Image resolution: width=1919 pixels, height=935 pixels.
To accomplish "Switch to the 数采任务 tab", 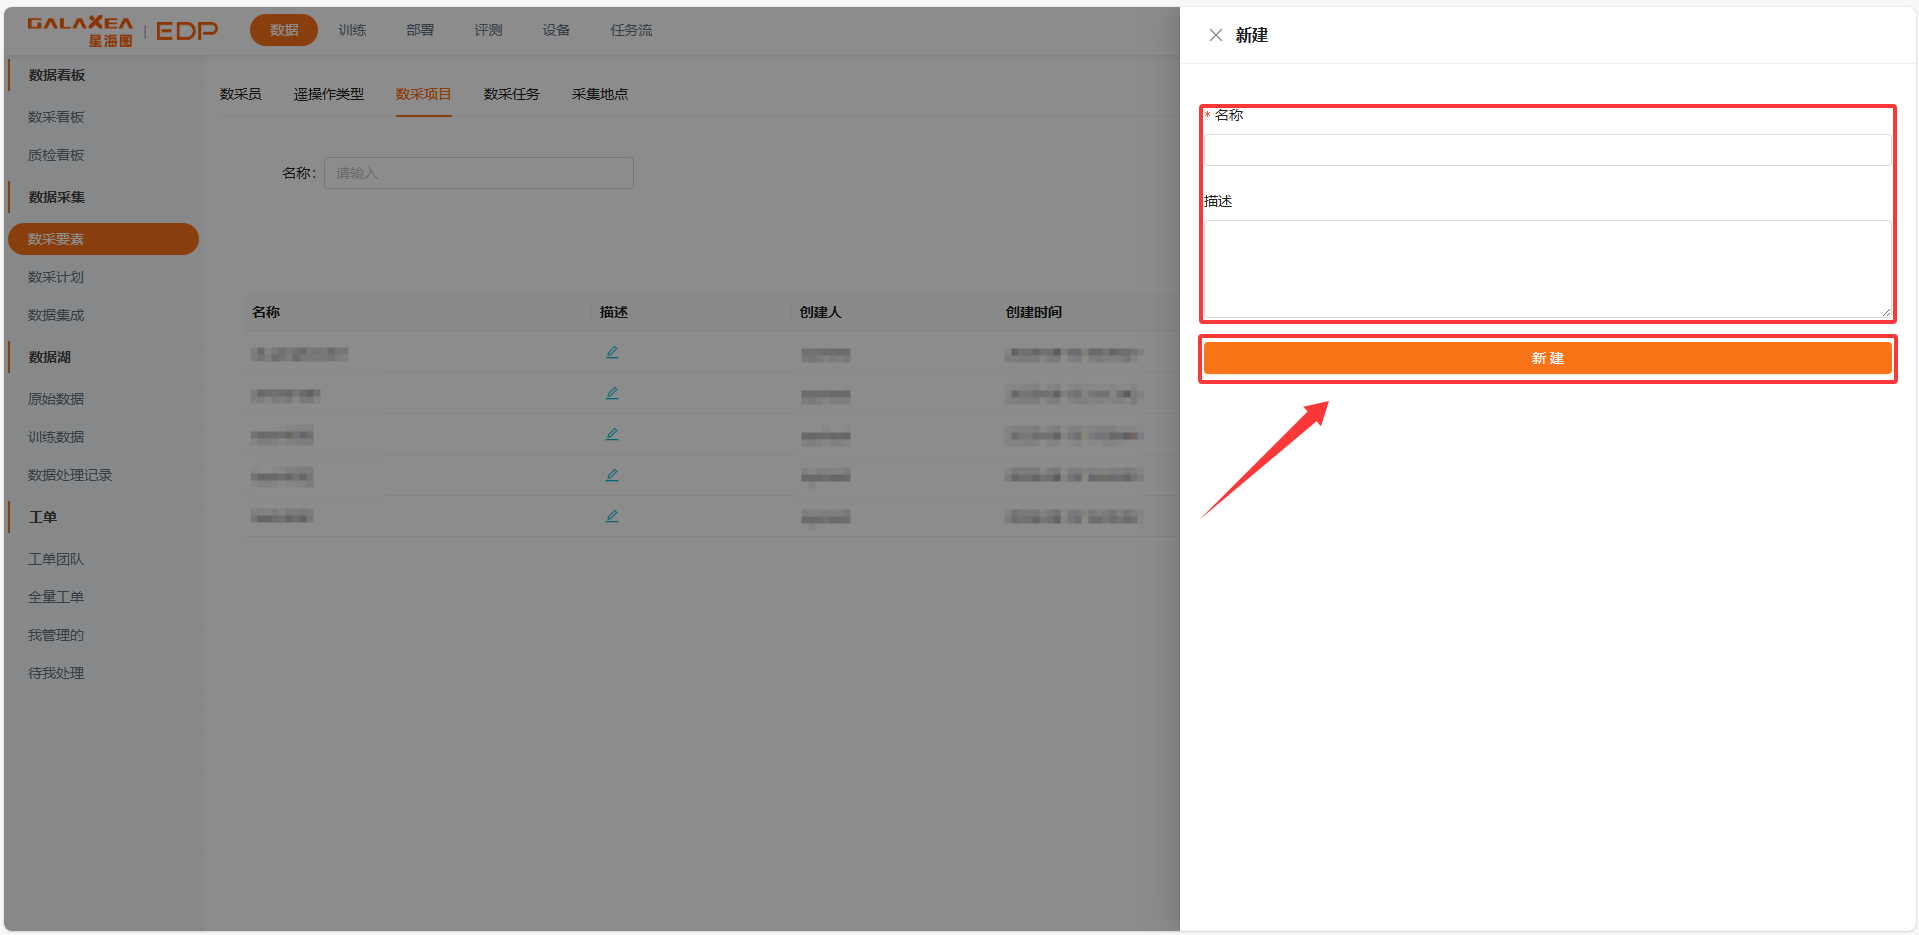I will coord(511,94).
